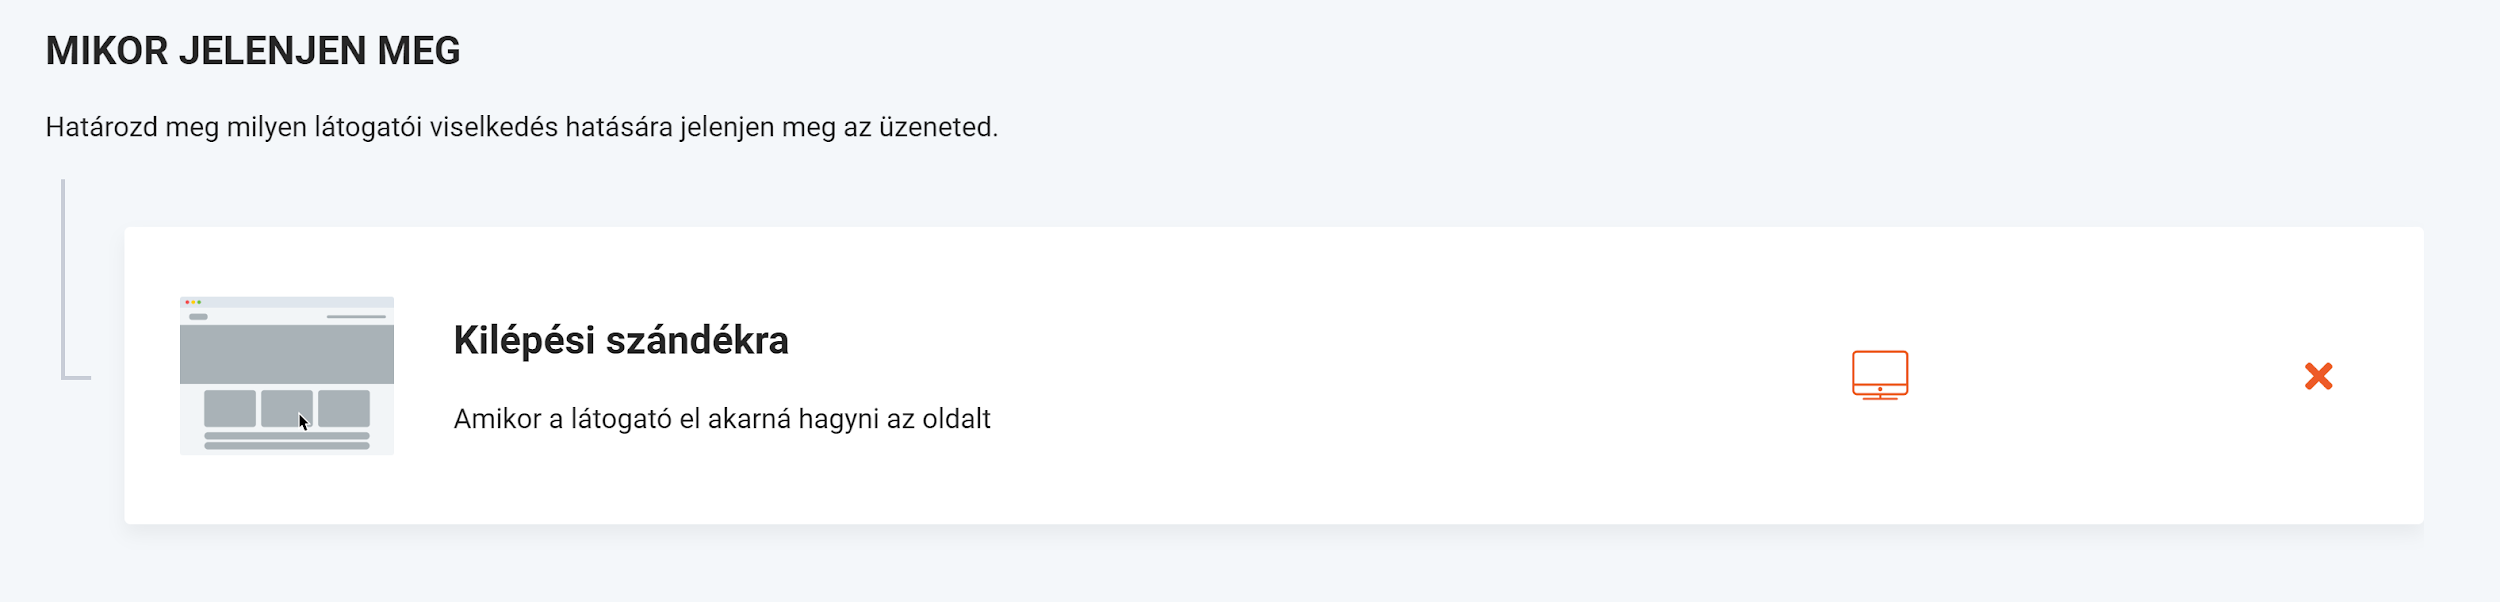Click the mouse cursor in the illustration
Viewport: 2500px width, 602px height.
click(x=303, y=422)
